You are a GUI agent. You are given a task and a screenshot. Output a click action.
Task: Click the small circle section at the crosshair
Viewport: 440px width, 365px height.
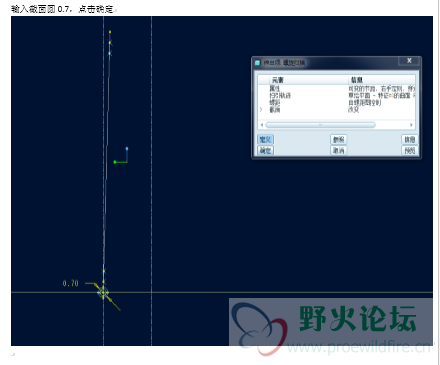tap(103, 293)
